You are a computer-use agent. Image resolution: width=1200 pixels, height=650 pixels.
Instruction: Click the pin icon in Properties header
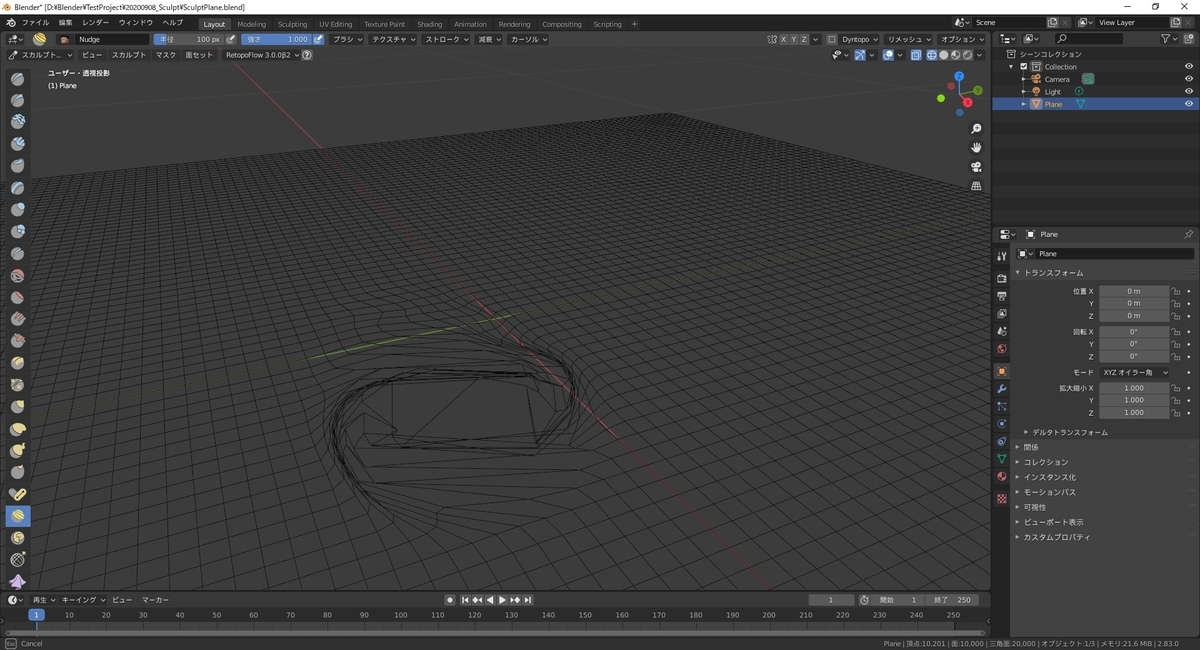(1188, 234)
